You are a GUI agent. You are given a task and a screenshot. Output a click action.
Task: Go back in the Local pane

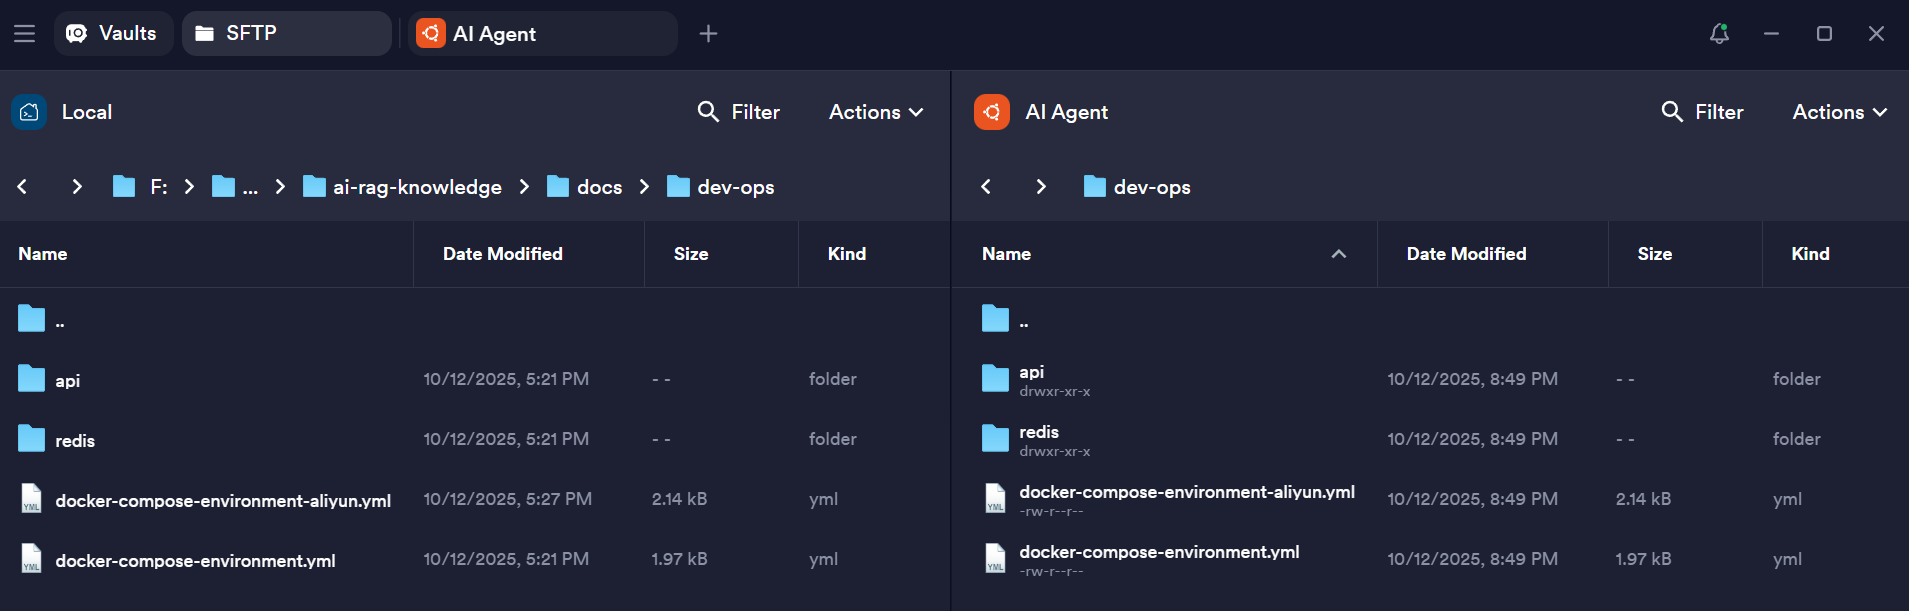(x=22, y=187)
